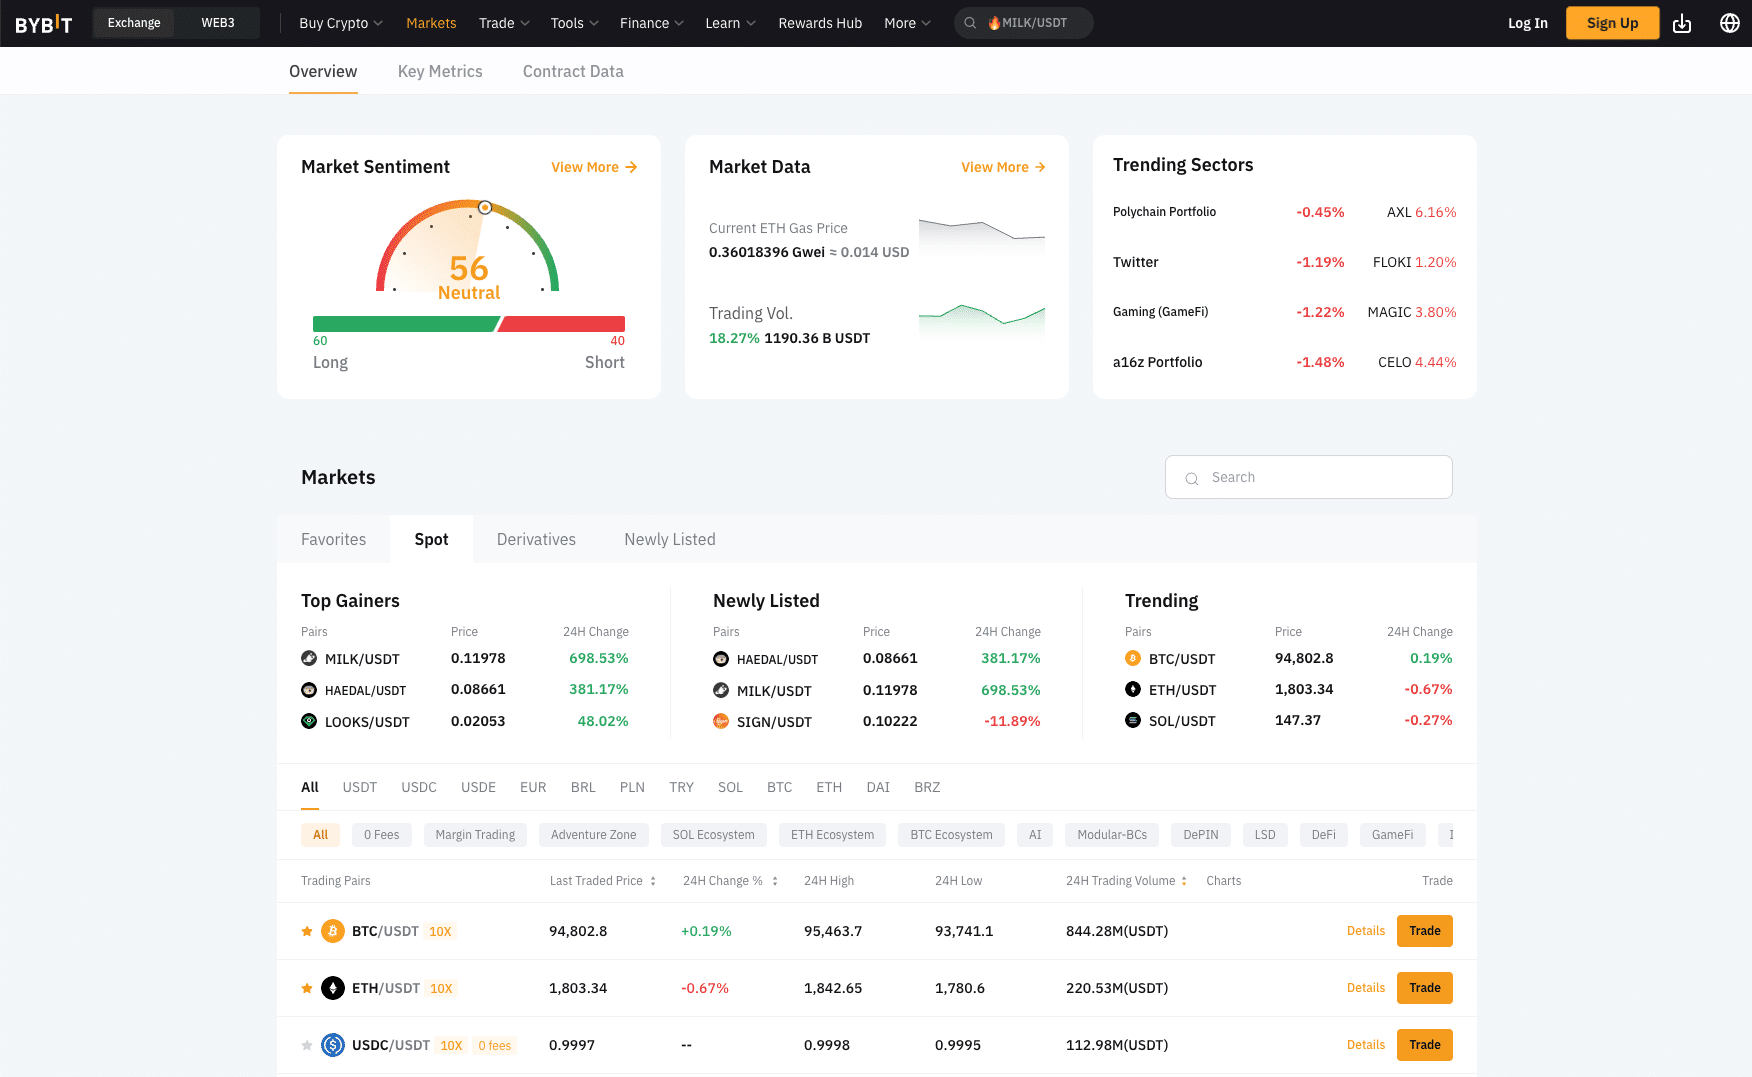Click the Bitcoin icon in BTC/USDT row
The width and height of the screenshot is (1752, 1077).
point(333,931)
